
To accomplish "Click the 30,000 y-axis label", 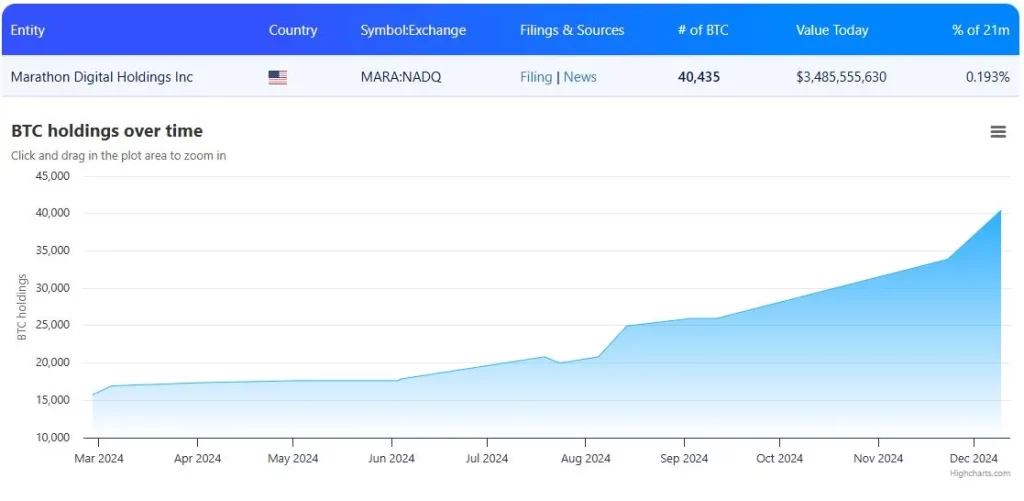I will pos(52,288).
